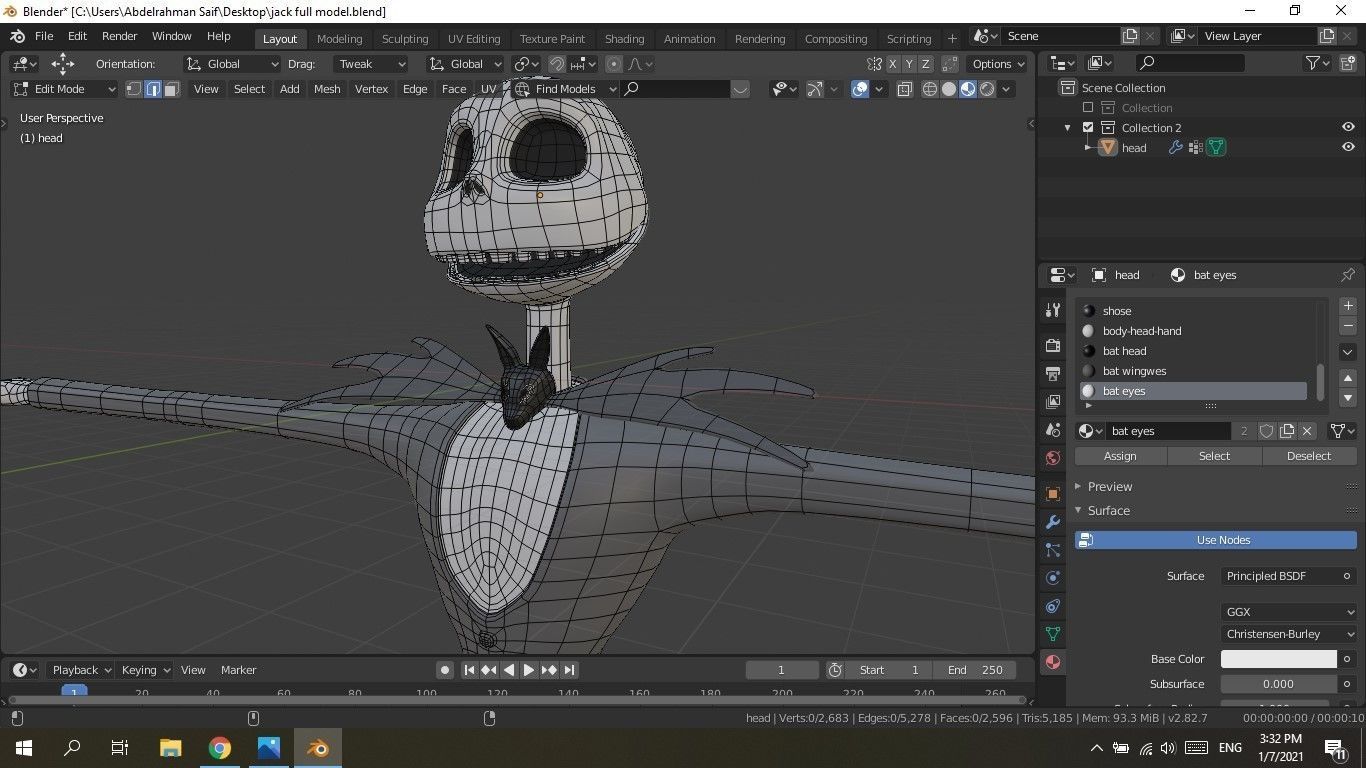This screenshot has width=1366, height=768.
Task: Open the Christensen-Burley dropdown
Action: pyautogui.click(x=1289, y=634)
